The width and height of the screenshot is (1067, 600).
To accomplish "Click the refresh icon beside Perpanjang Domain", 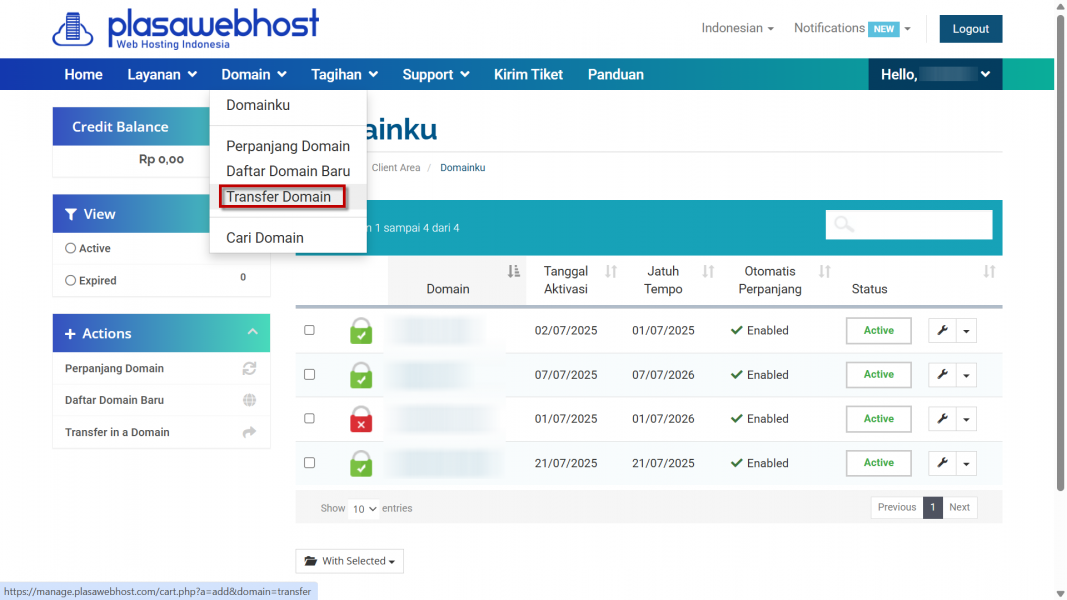I will point(249,368).
